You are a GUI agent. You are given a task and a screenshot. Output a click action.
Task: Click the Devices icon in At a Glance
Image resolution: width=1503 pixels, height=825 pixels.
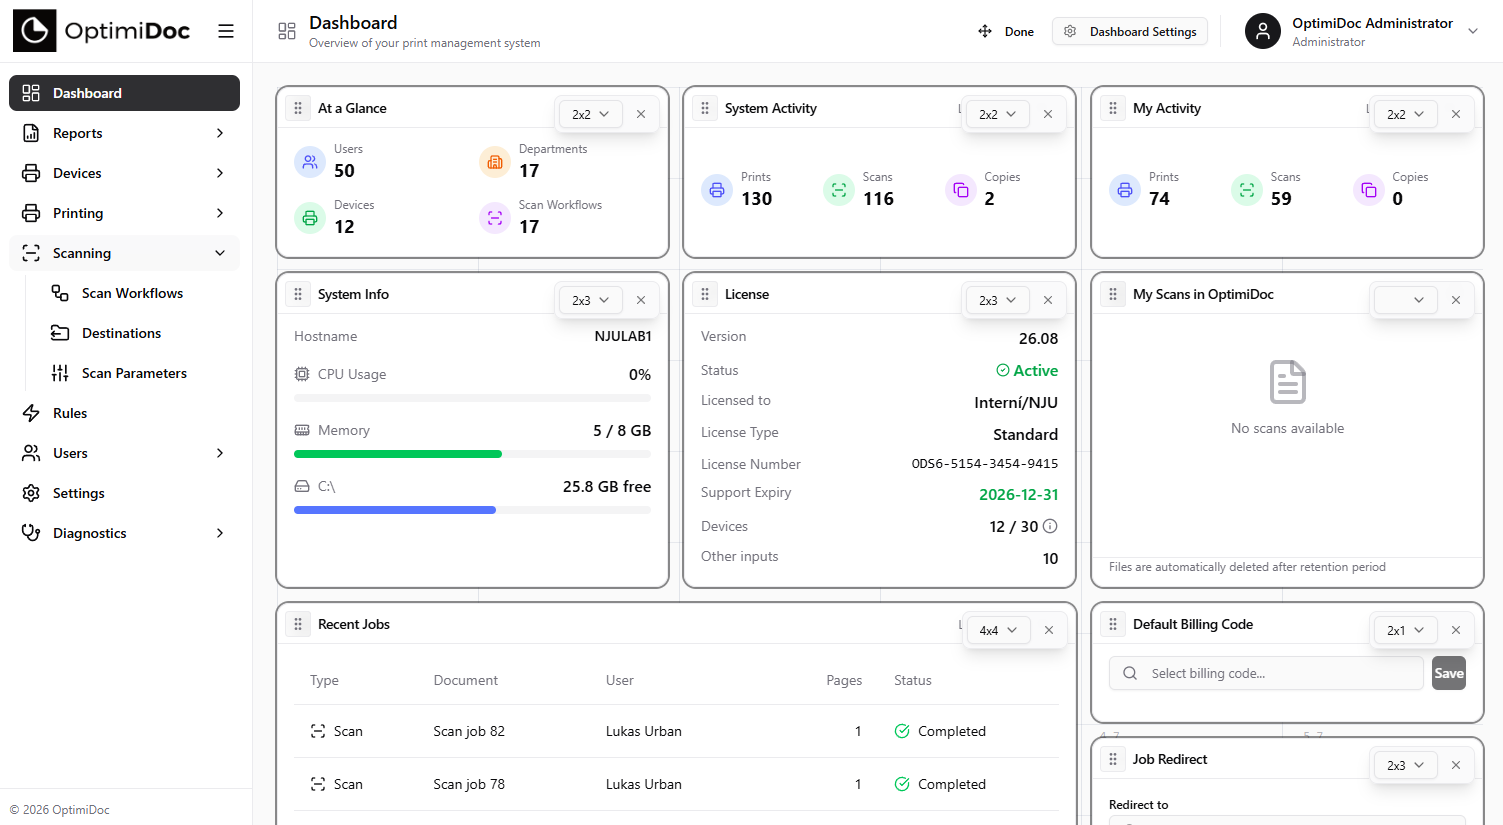pos(310,218)
